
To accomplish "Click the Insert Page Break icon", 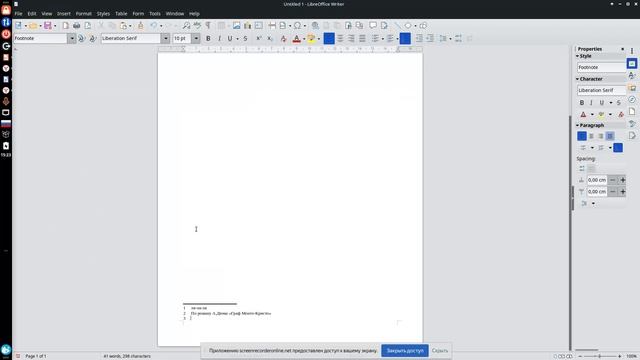I will click(x=272, y=26).
